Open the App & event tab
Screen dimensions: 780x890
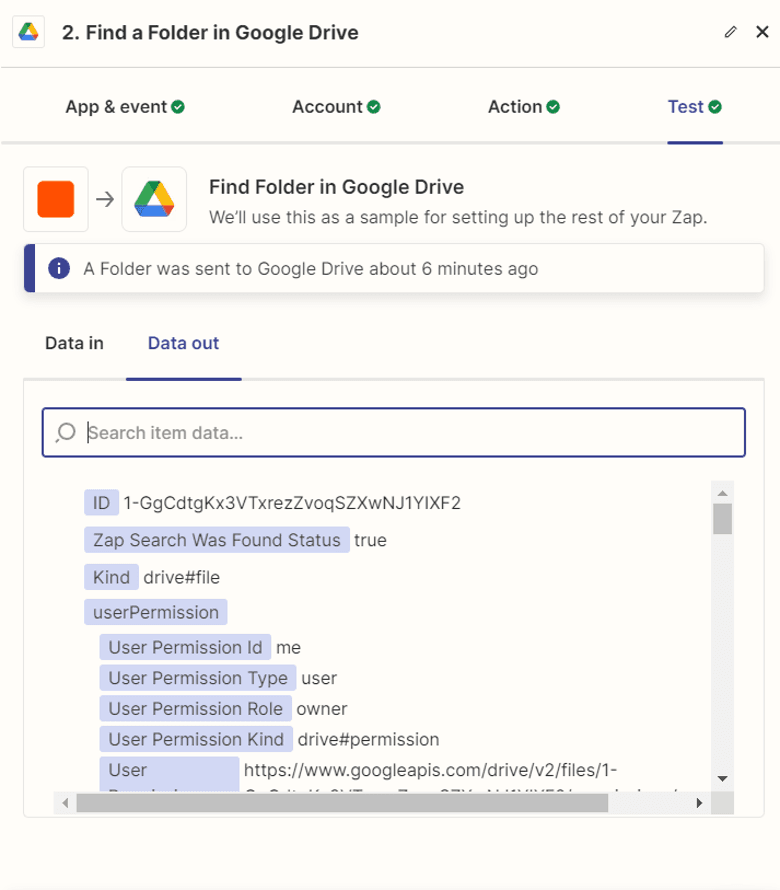click(125, 107)
